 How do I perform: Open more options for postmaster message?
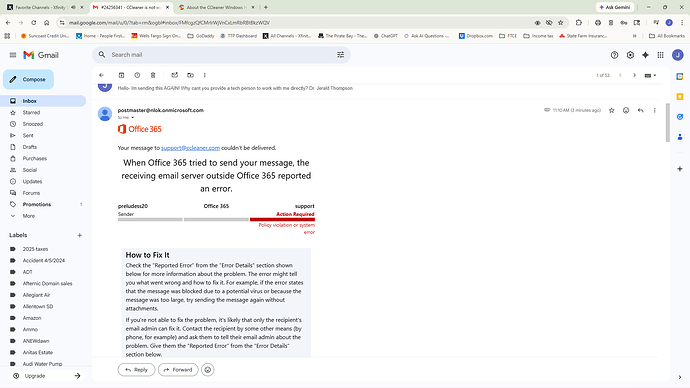click(654, 110)
